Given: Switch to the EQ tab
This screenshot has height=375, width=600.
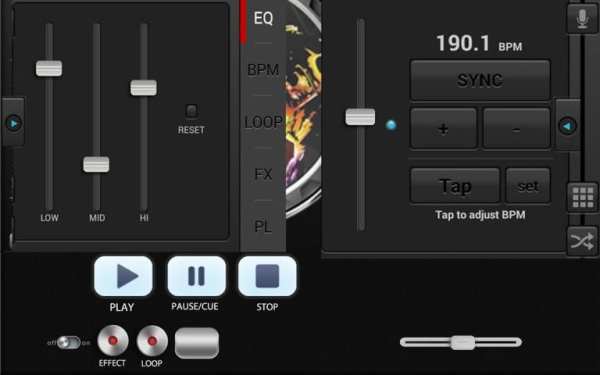Looking at the screenshot, I should pos(263,18).
